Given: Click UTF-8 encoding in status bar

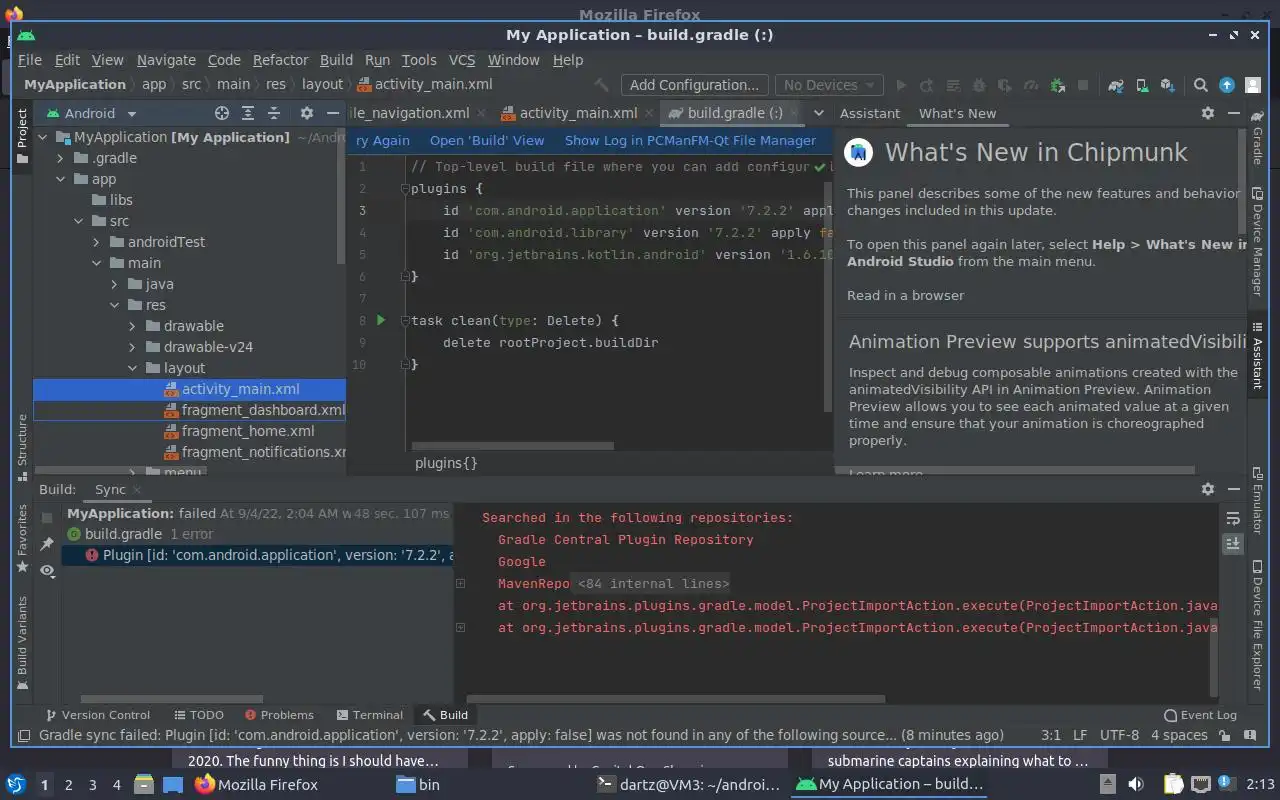Looking at the screenshot, I should pos(1119,735).
